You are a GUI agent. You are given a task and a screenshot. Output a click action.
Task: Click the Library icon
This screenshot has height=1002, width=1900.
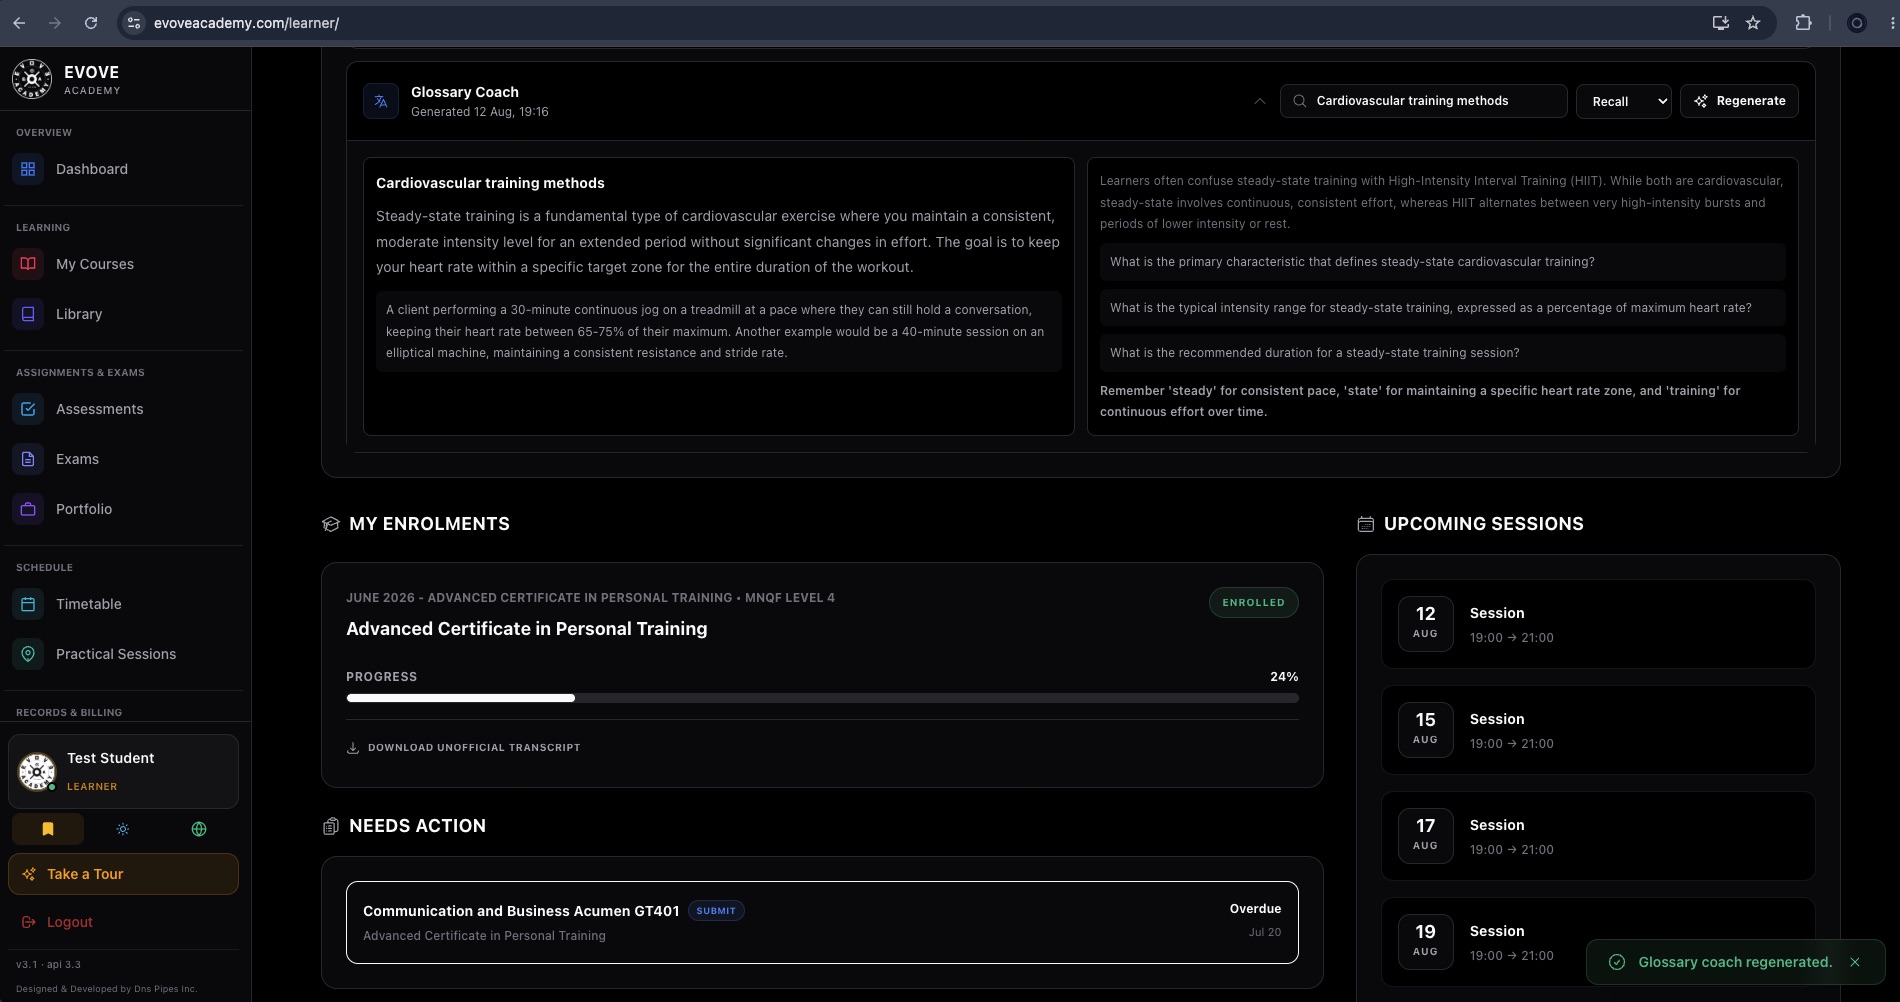pyautogui.click(x=28, y=314)
